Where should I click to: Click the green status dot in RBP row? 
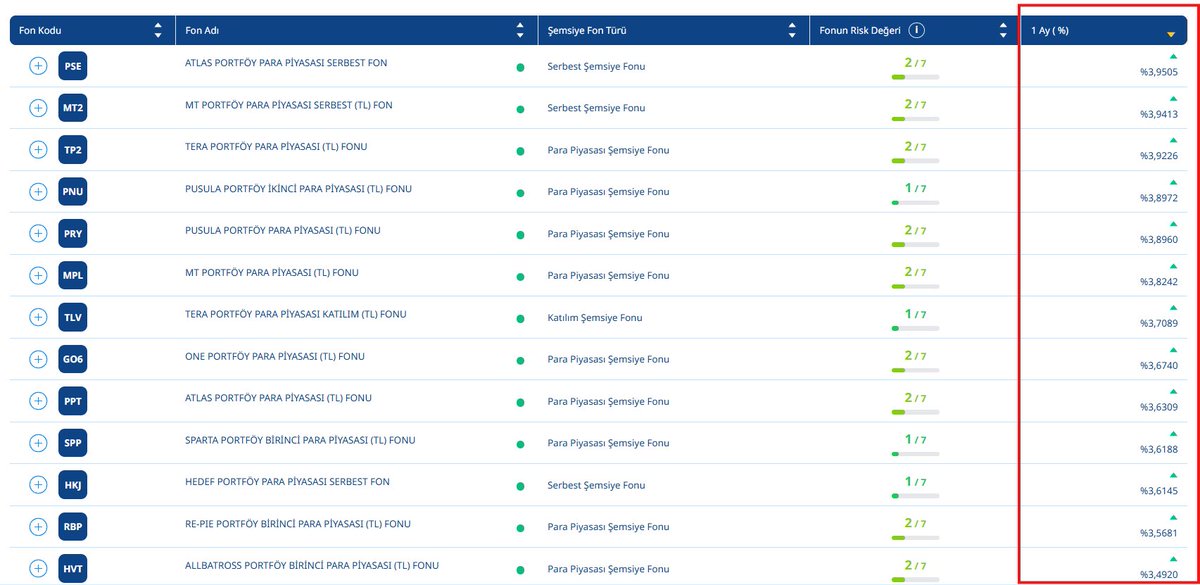pyautogui.click(x=520, y=527)
